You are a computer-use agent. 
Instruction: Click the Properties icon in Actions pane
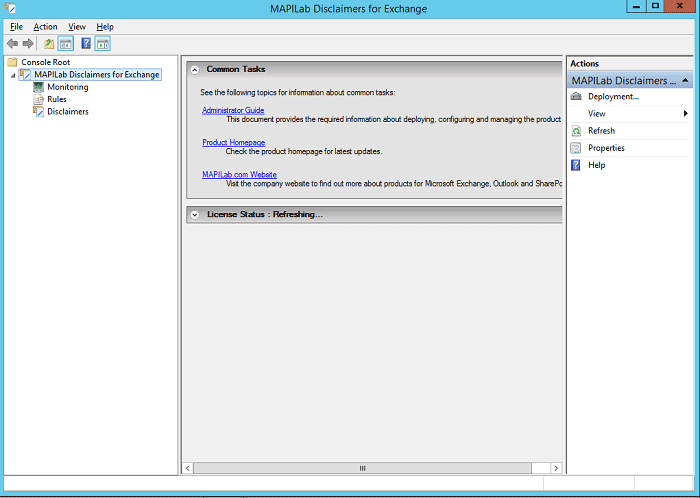pyautogui.click(x=576, y=148)
